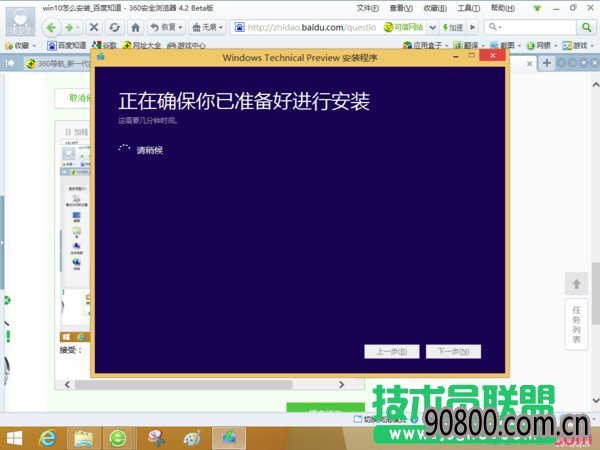Open the 无痕 incognito dropdown
The height and width of the screenshot is (450, 600).
207,28
